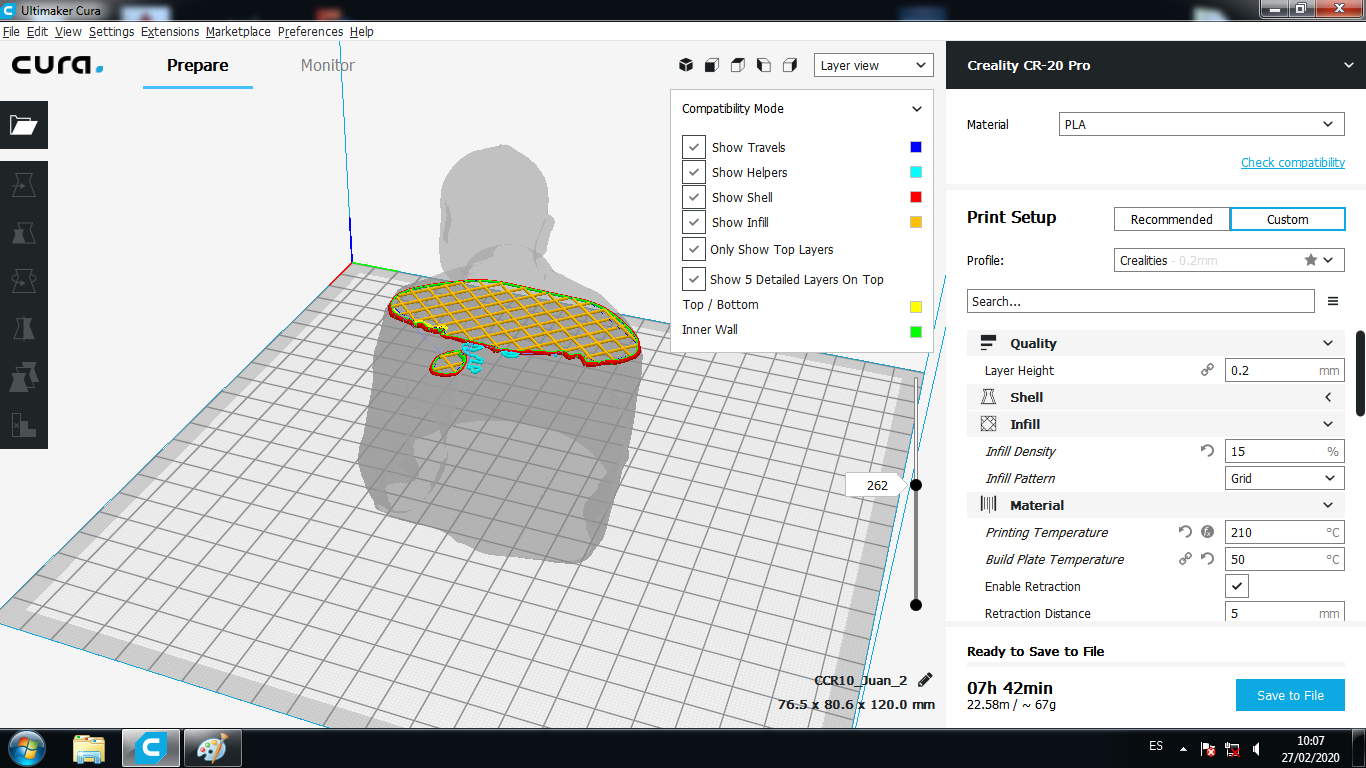
Task: Click the Infill Density value field
Action: pyautogui.click(x=1285, y=451)
